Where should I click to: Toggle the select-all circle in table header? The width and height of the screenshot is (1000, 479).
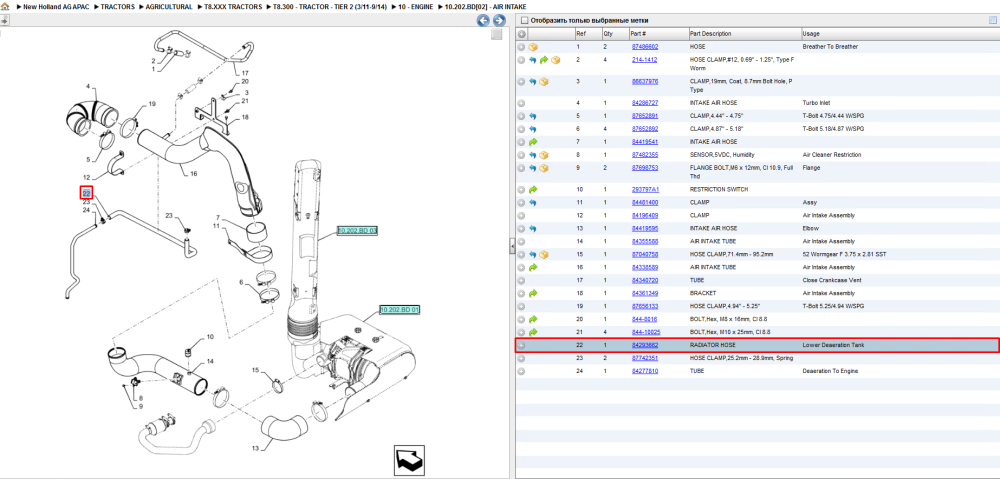(x=522, y=34)
